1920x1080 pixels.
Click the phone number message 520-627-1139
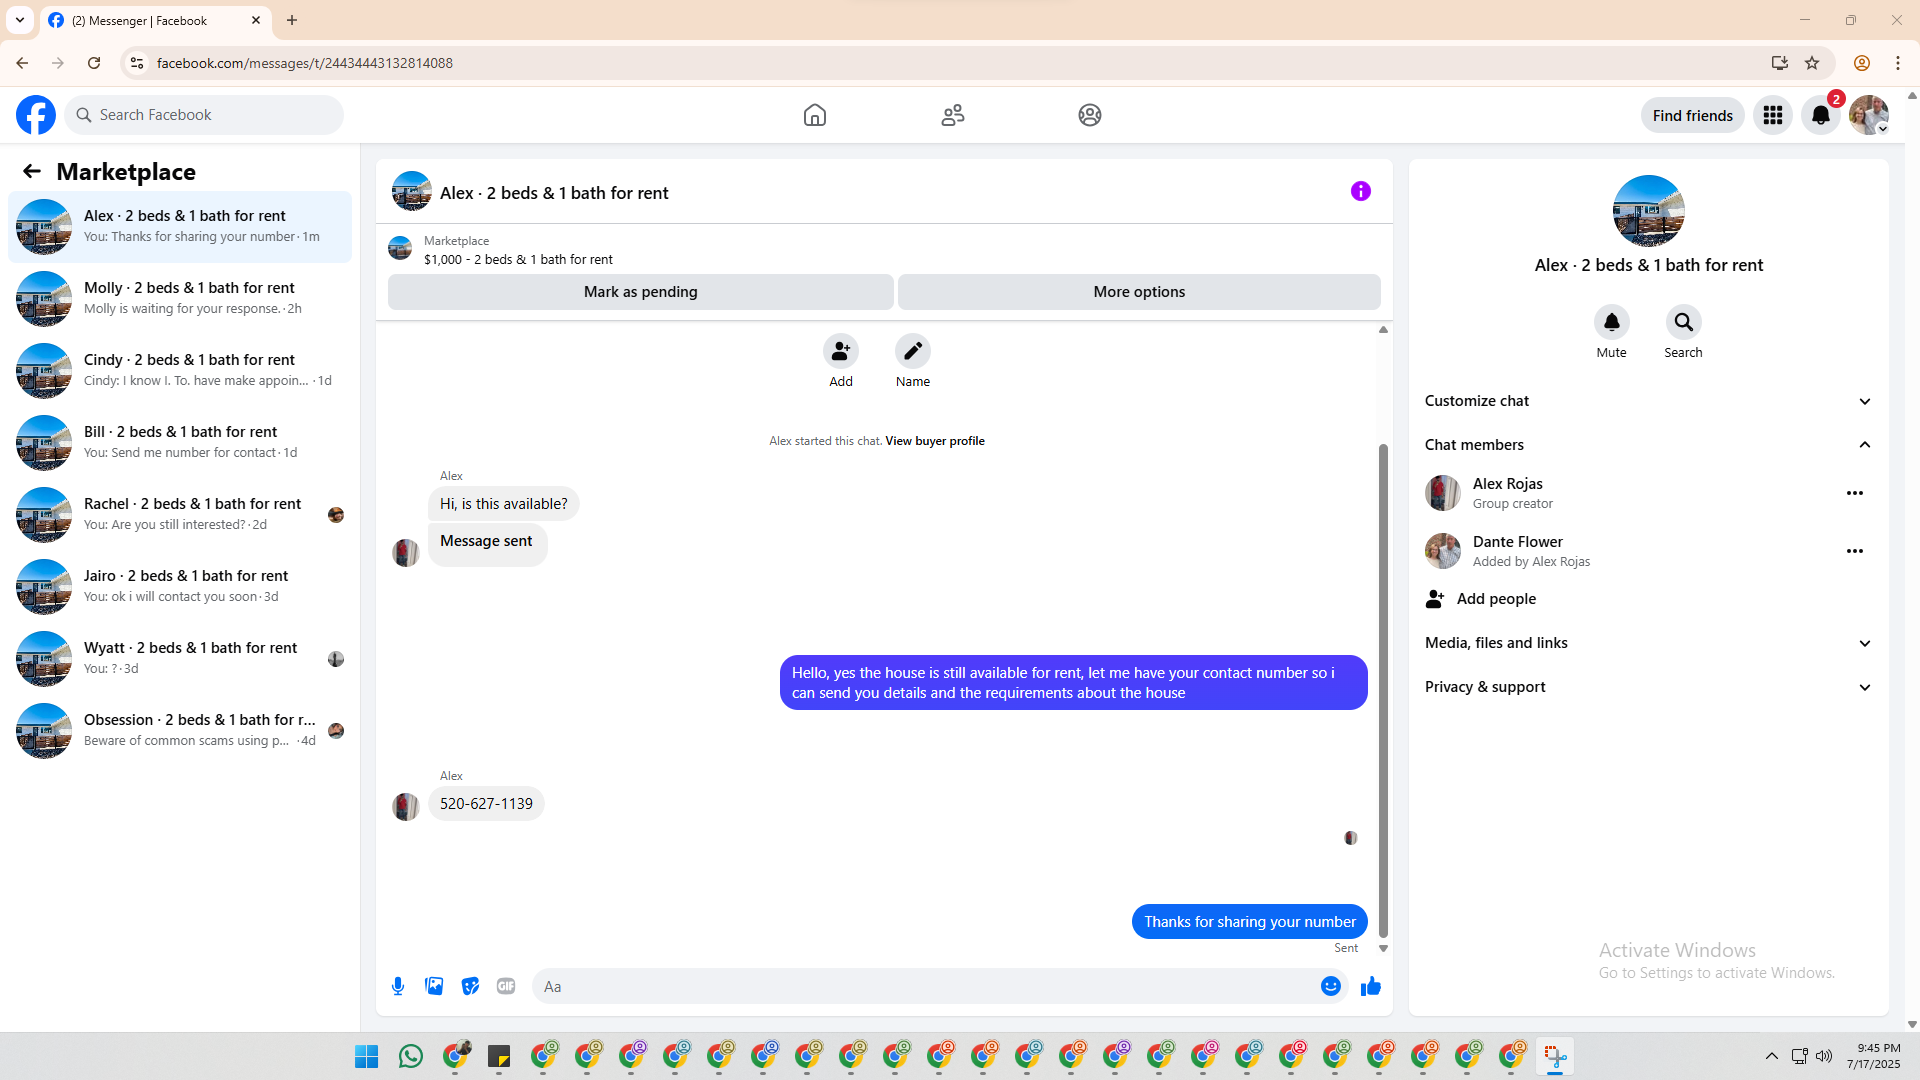click(x=486, y=804)
